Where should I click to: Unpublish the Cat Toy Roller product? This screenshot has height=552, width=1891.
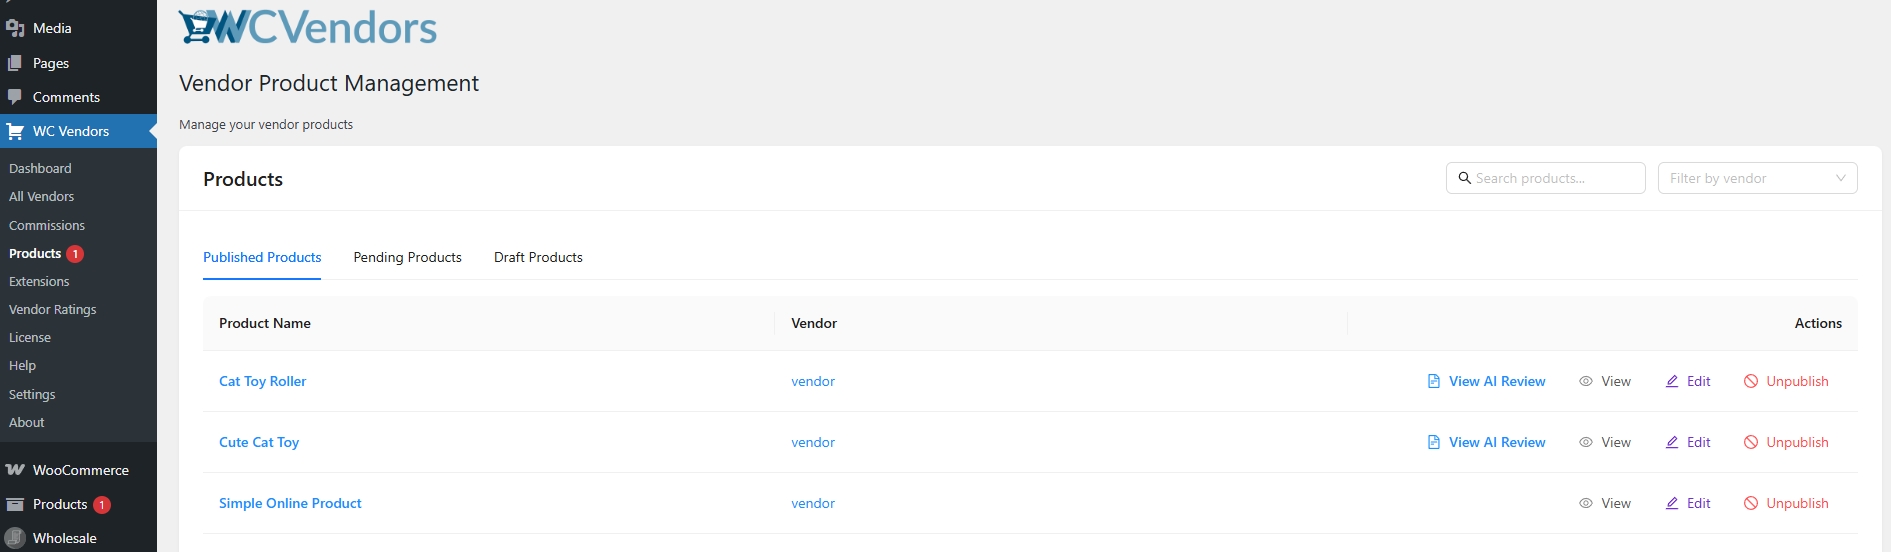1786,381
